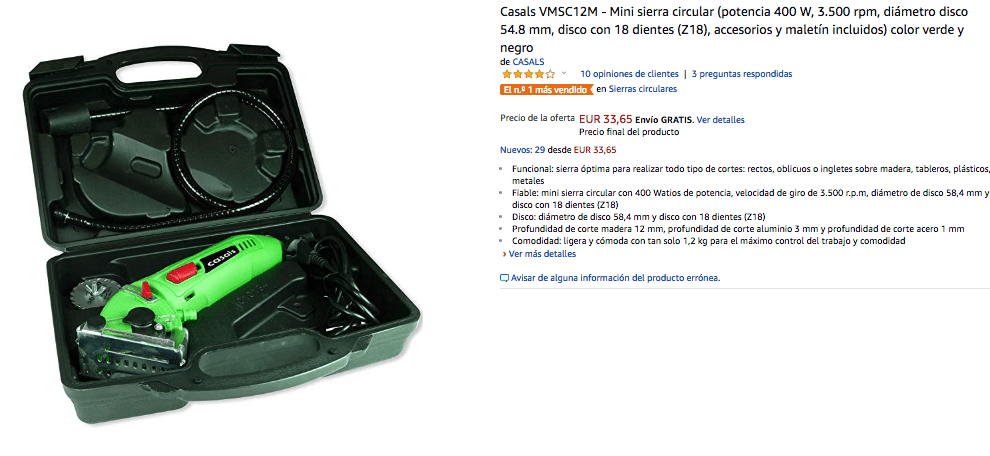
Task: Click the 'EUR 33,65' offer price
Action: click(x=606, y=119)
